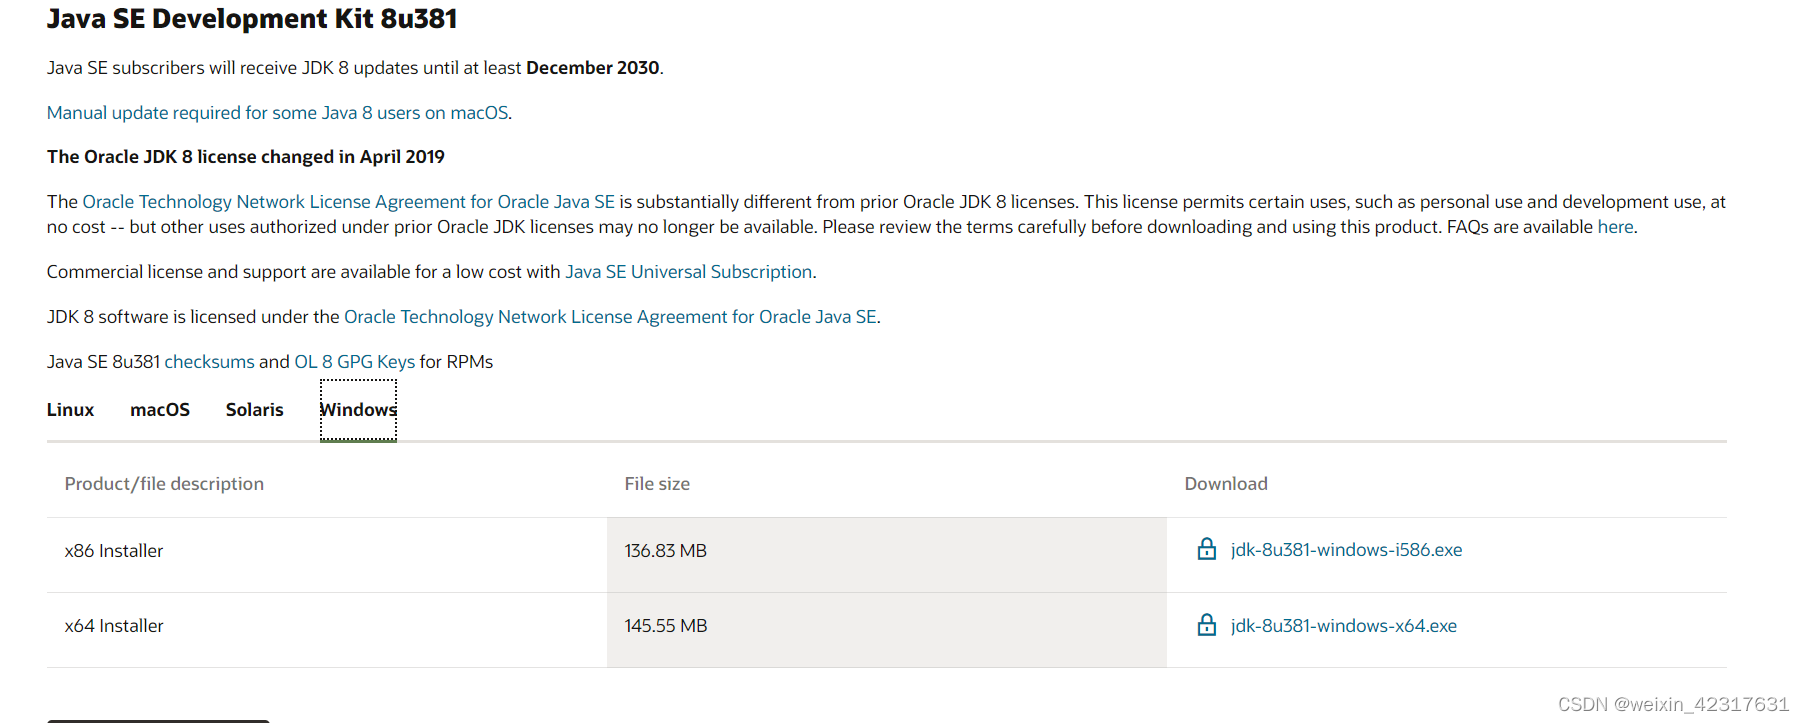Click 'Java SE Development Kit 8u381' heading
This screenshot has width=1805, height=723.
tap(252, 19)
